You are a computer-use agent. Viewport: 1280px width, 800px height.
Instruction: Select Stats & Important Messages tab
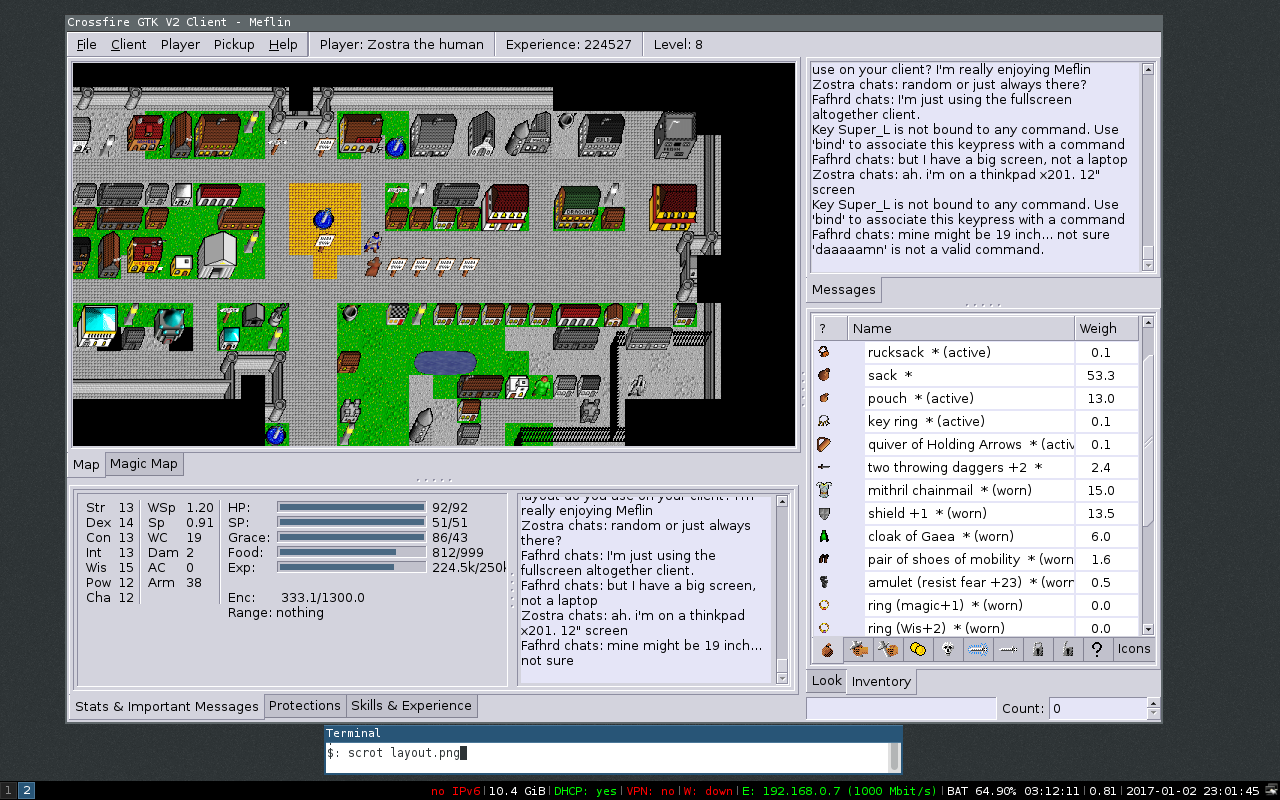pyautogui.click(x=167, y=707)
